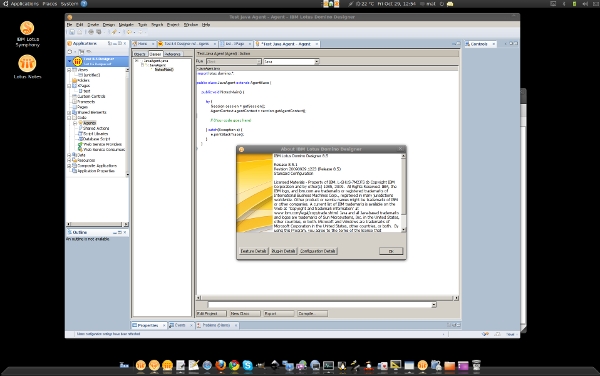The height and width of the screenshot is (376, 600).
Task: Open the dropdown below the code editor
Action: click(434, 305)
